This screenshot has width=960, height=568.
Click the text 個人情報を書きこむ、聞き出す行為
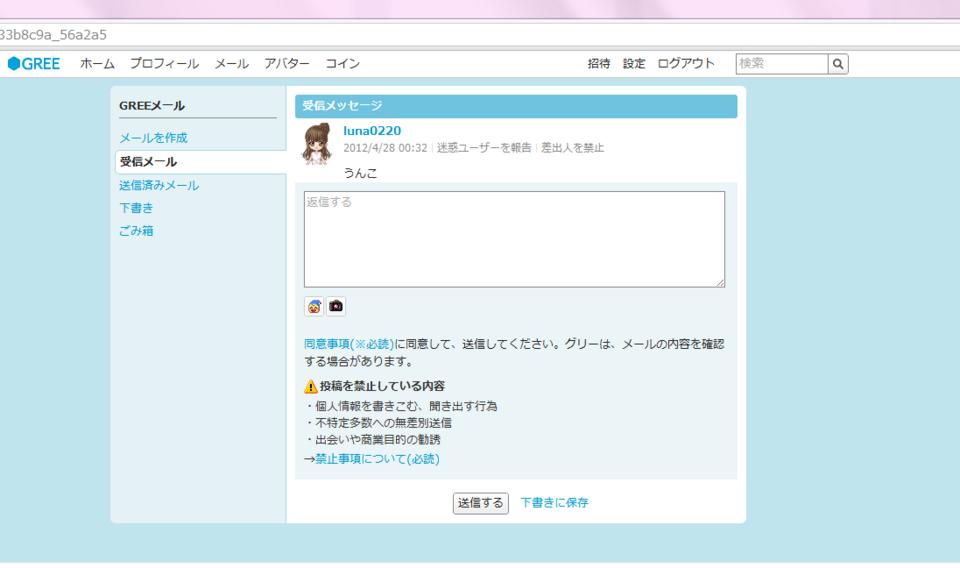[x=406, y=406]
